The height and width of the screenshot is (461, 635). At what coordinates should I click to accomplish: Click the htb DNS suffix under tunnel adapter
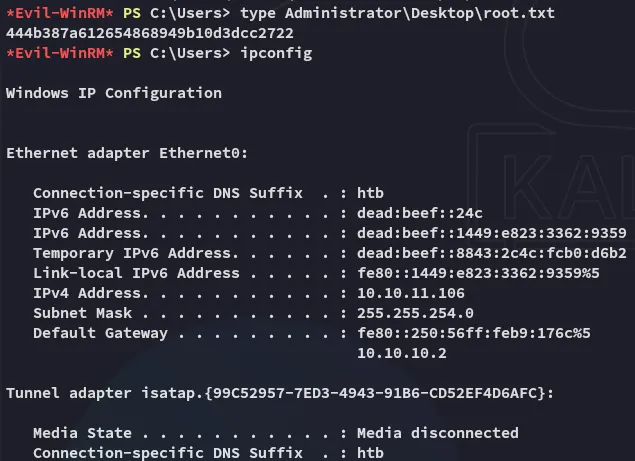(x=370, y=453)
